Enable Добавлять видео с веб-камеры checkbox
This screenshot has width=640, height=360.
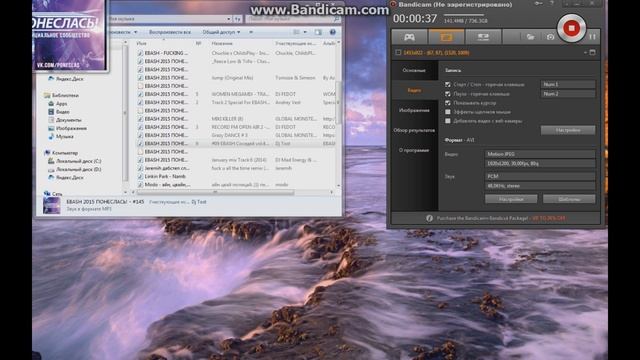click(448, 121)
